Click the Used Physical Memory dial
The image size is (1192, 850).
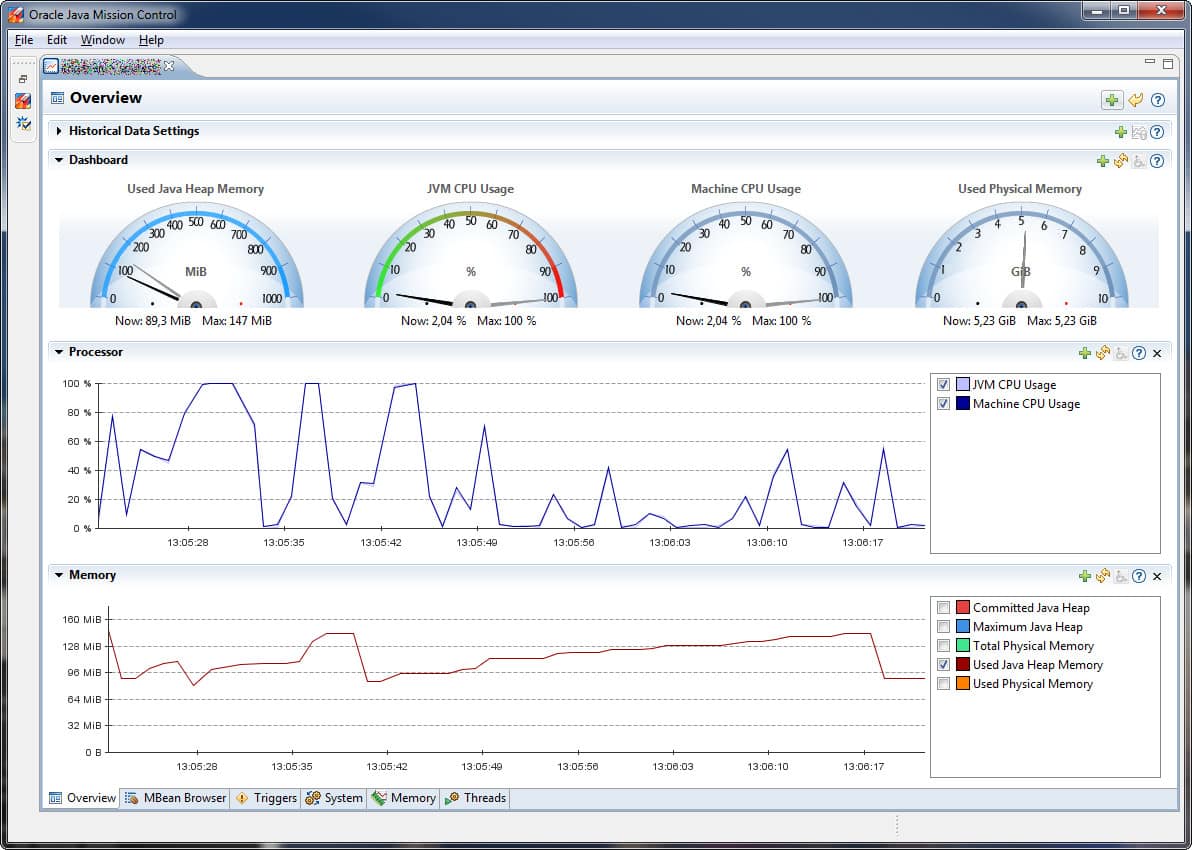tap(1021, 257)
